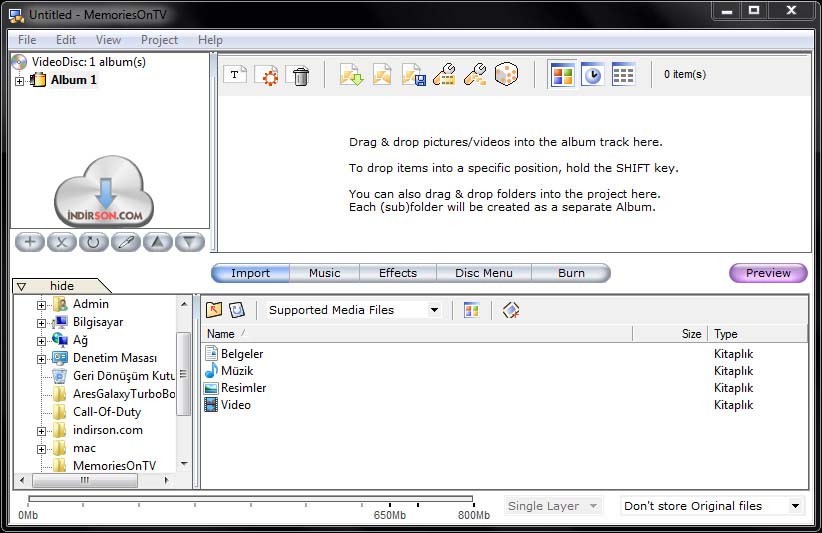Switch to the Disc Menu tab

[484, 273]
